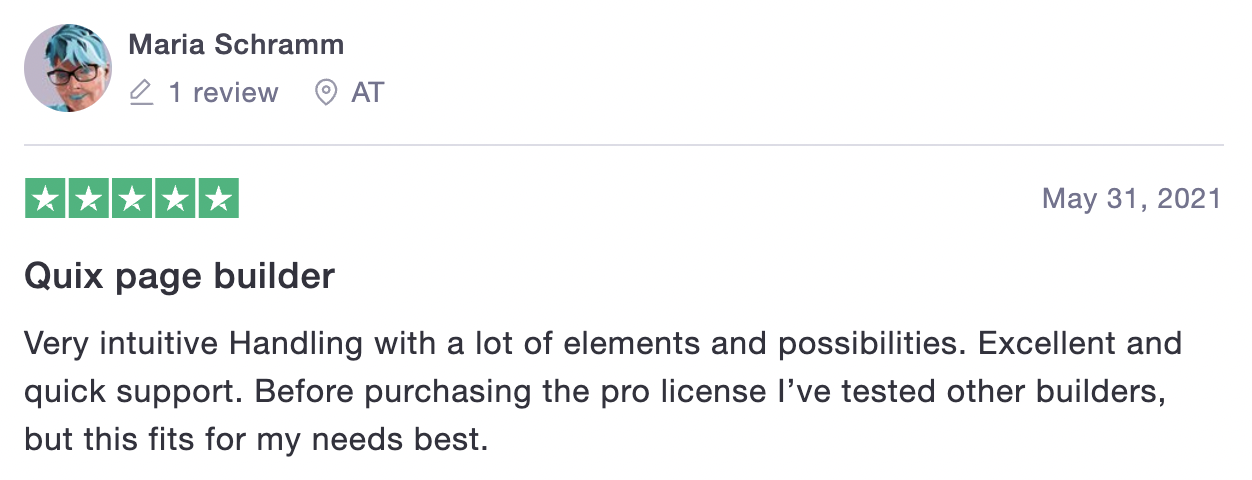Viewport: 1252px width, 480px height.
Task: Open the "Quix page builder" review title
Action: point(179,277)
